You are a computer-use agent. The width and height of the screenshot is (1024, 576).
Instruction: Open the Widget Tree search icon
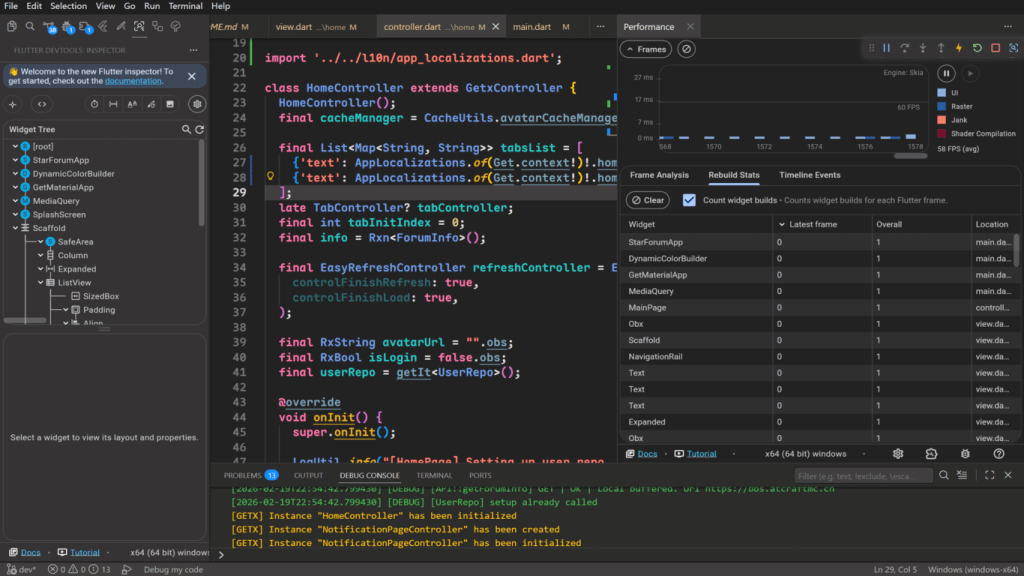point(186,129)
